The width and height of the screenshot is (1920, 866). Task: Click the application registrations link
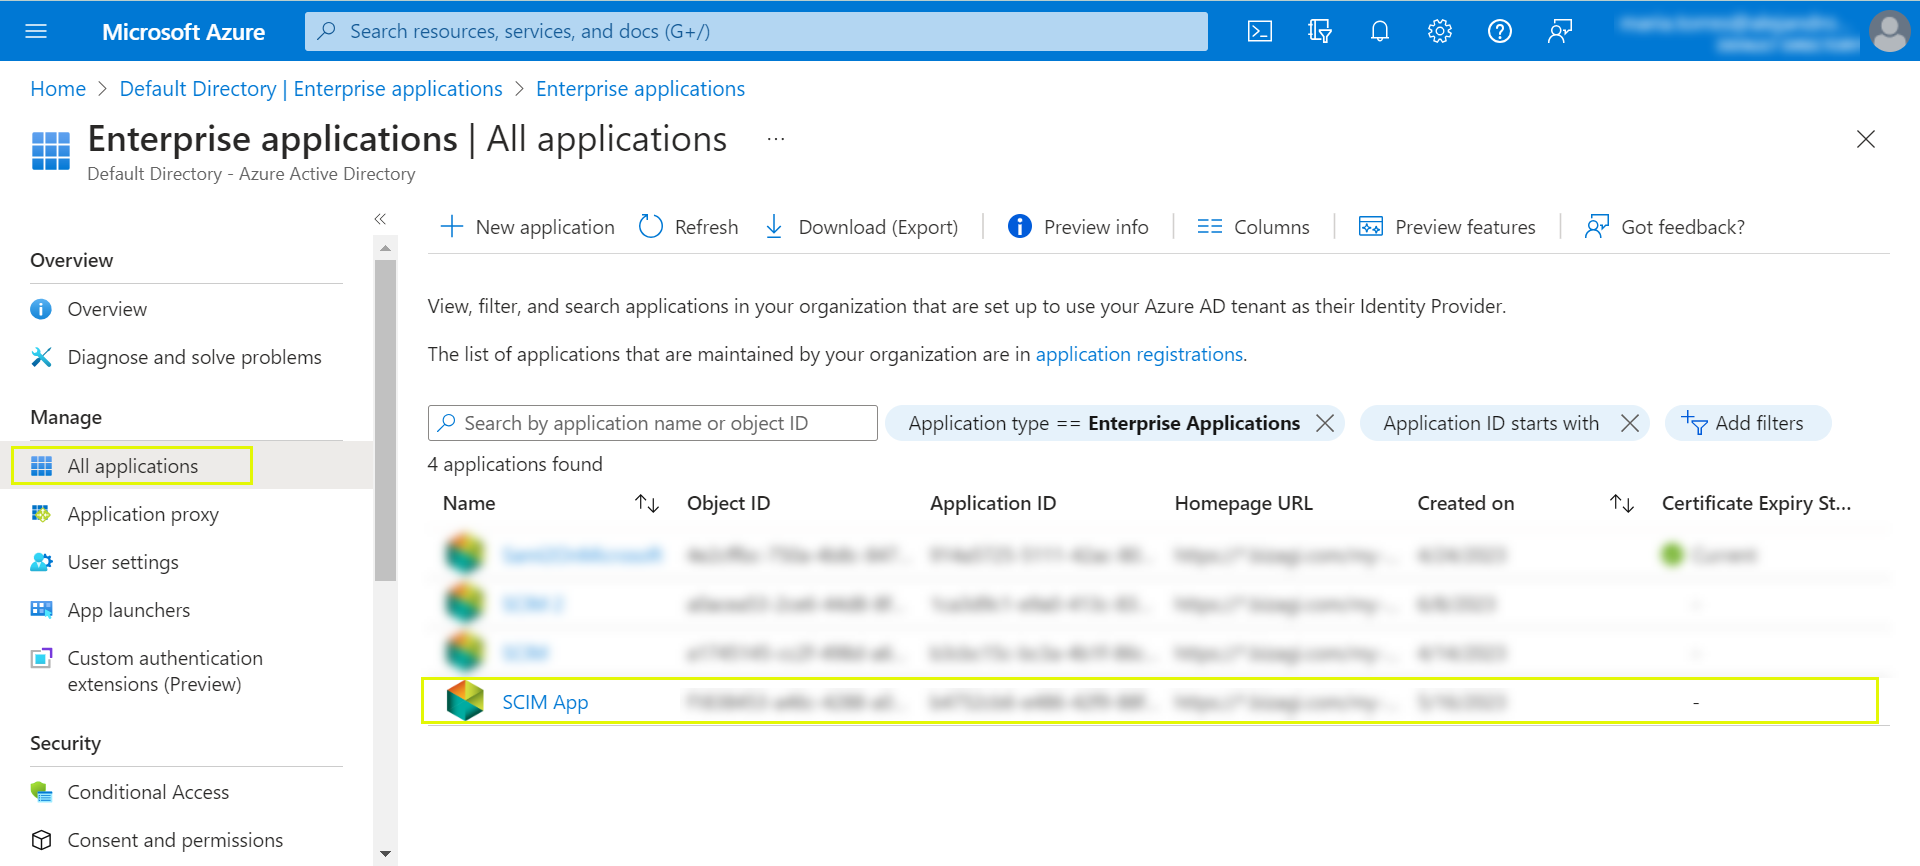coord(1139,354)
